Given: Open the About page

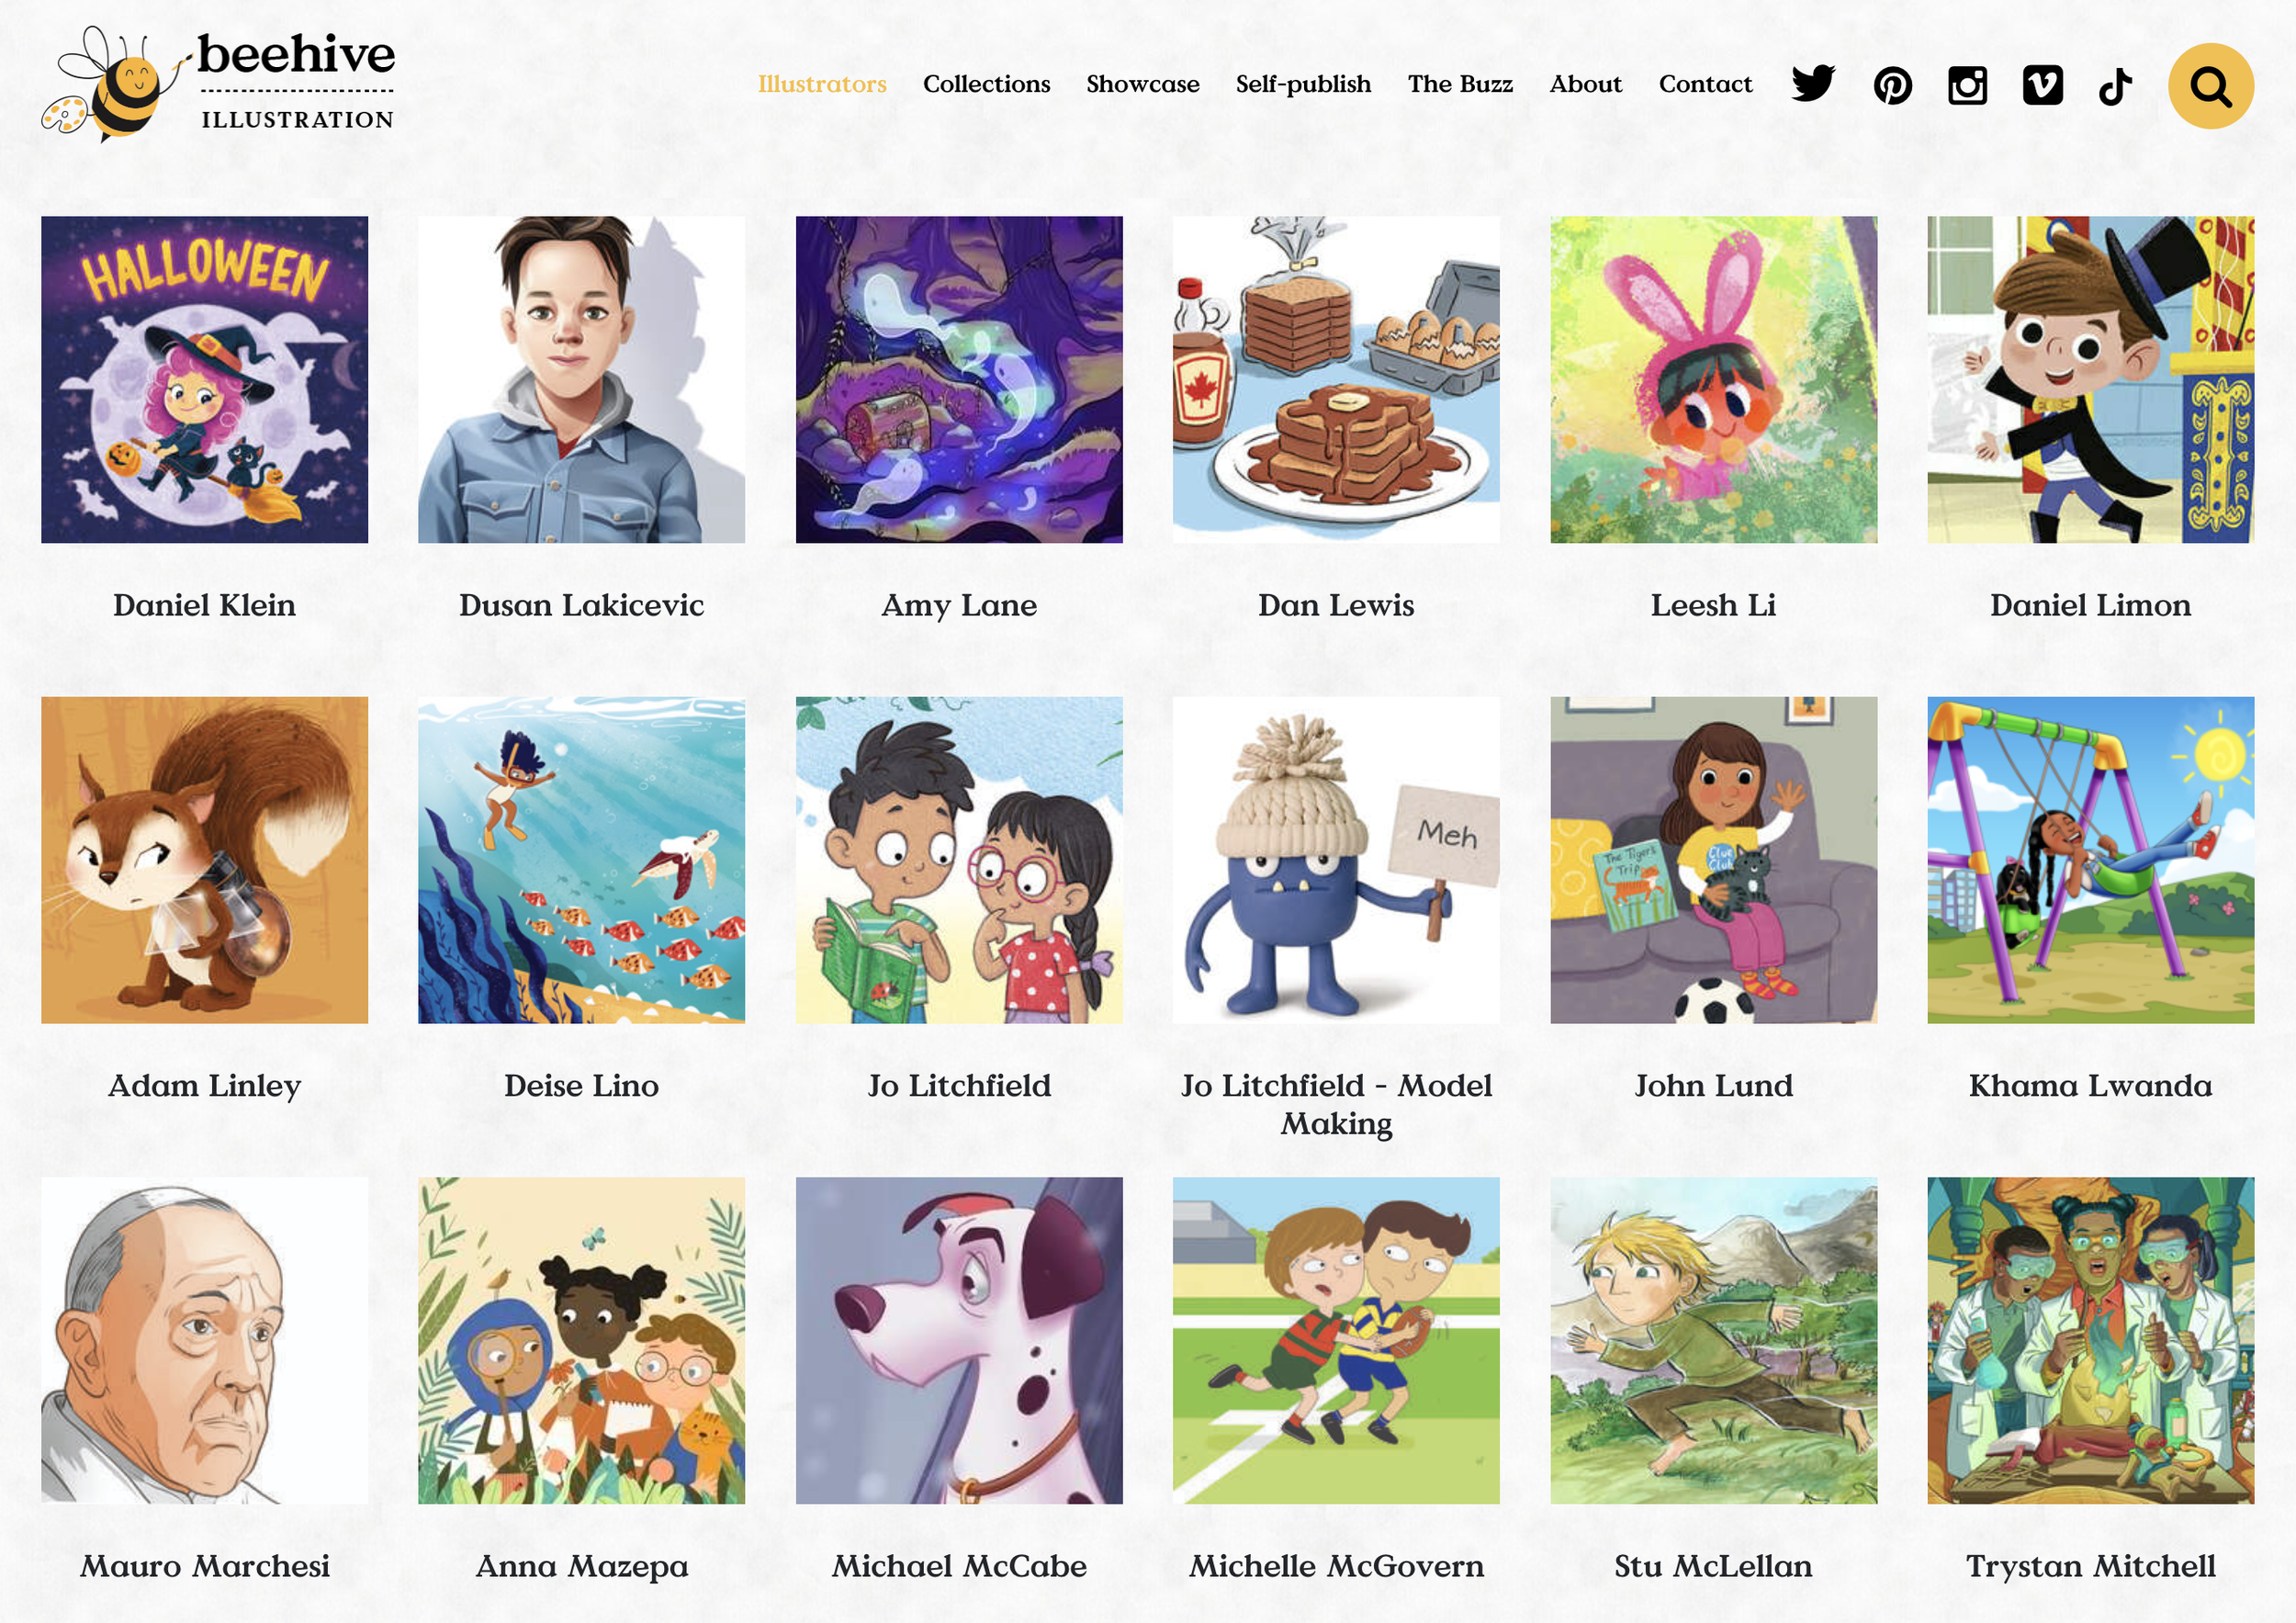Looking at the screenshot, I should pos(1585,84).
